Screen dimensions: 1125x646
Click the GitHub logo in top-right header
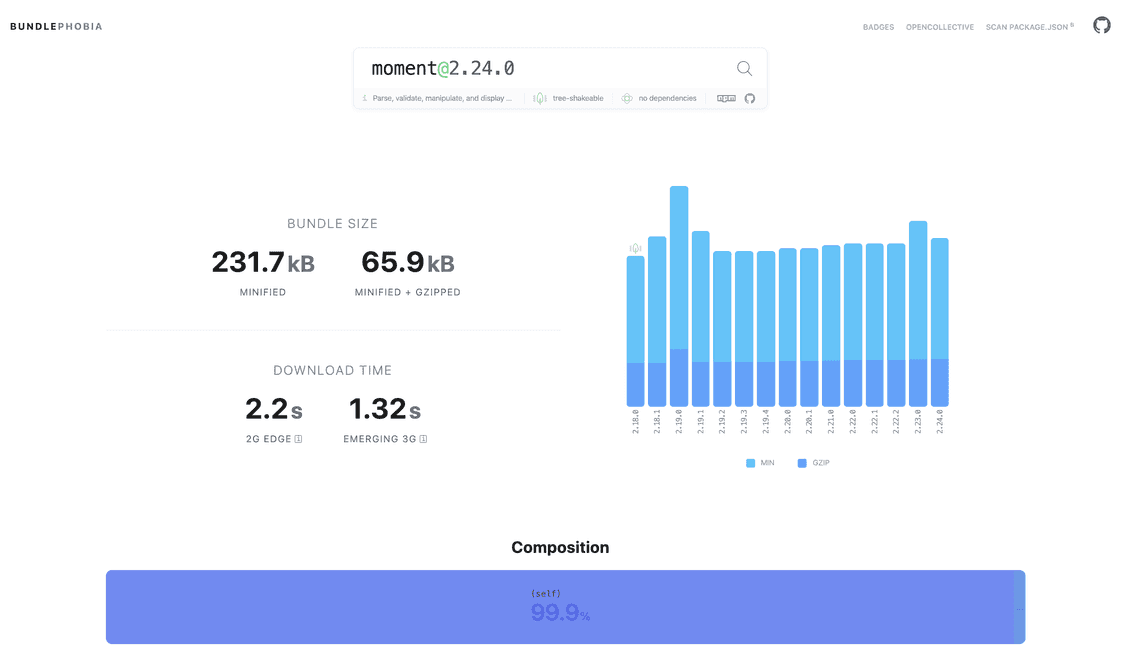[x=1101, y=26]
